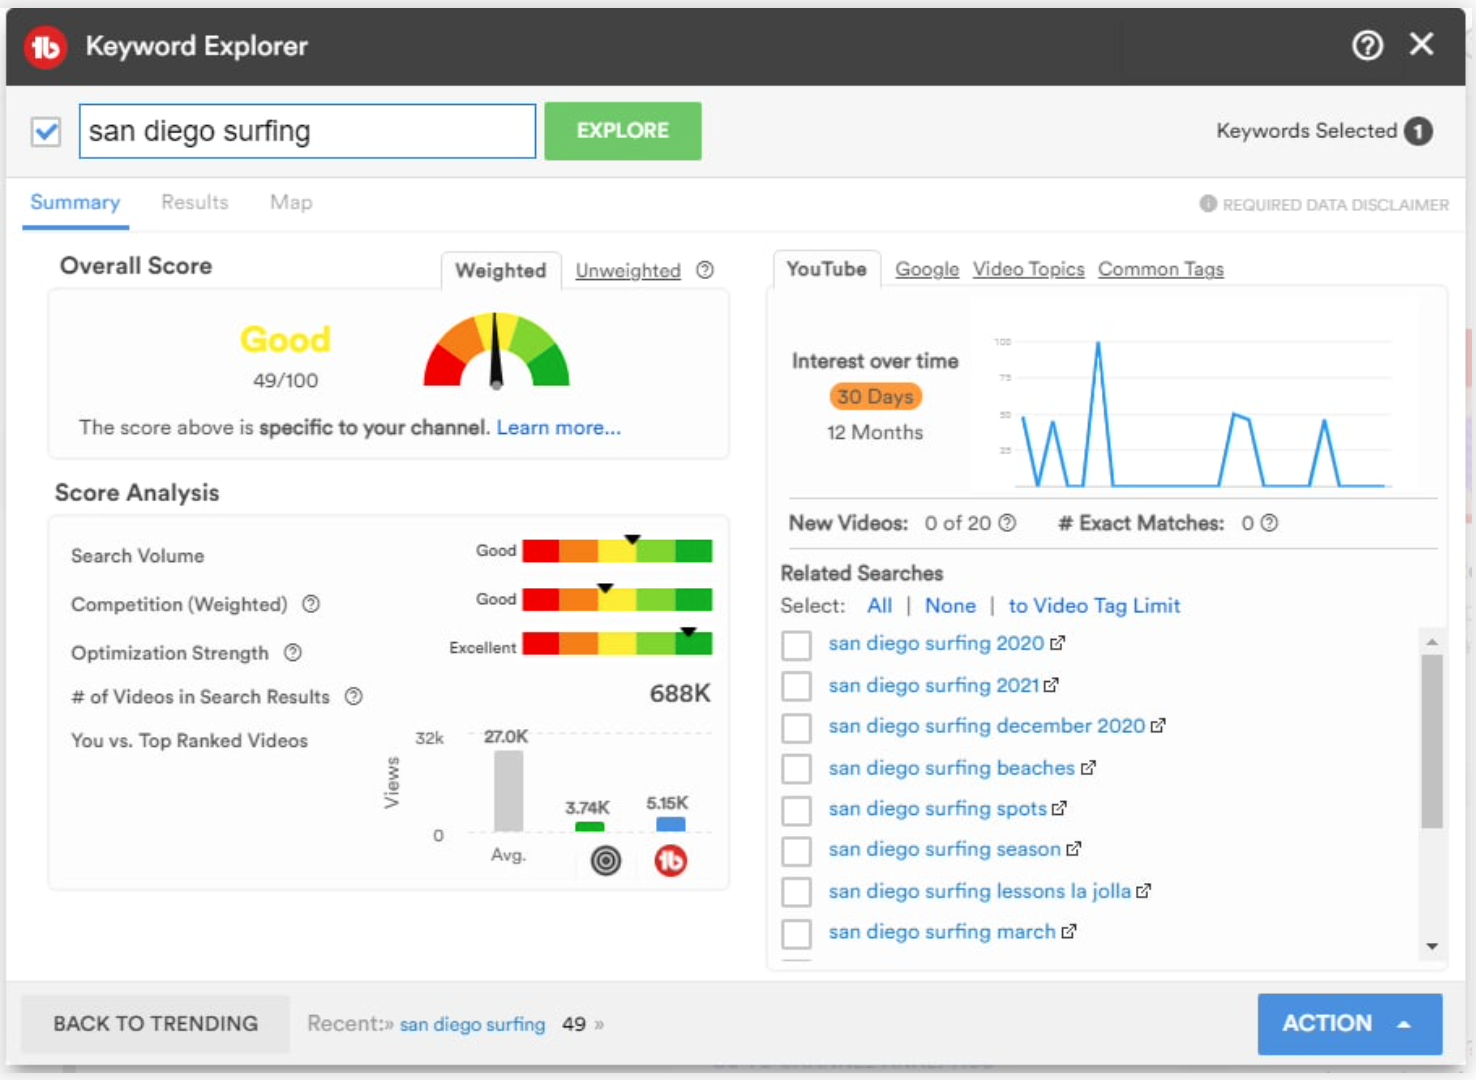Select the bullseye icon below the views chart
This screenshot has width=1476, height=1080.
point(605,860)
